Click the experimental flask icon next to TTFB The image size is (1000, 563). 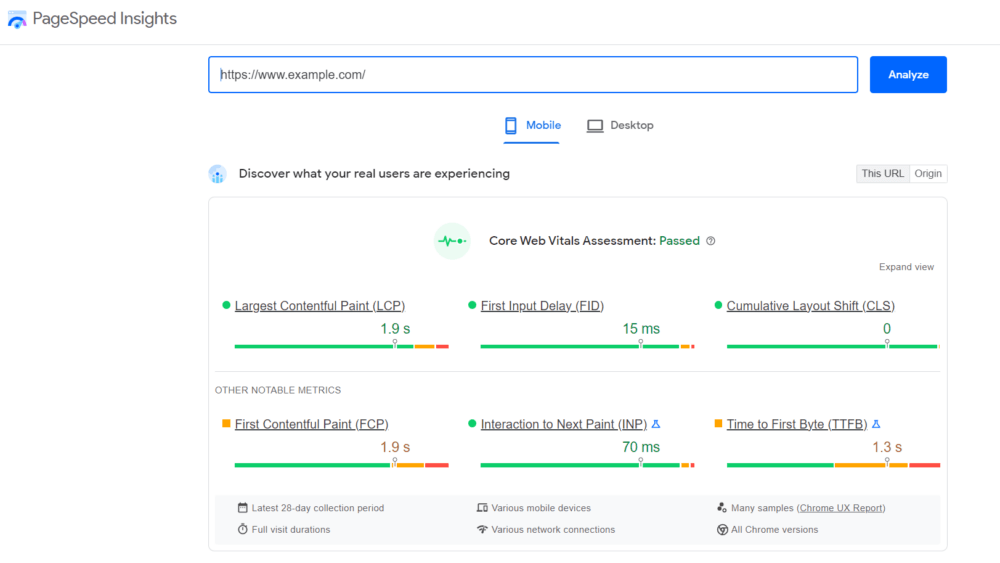(x=876, y=424)
